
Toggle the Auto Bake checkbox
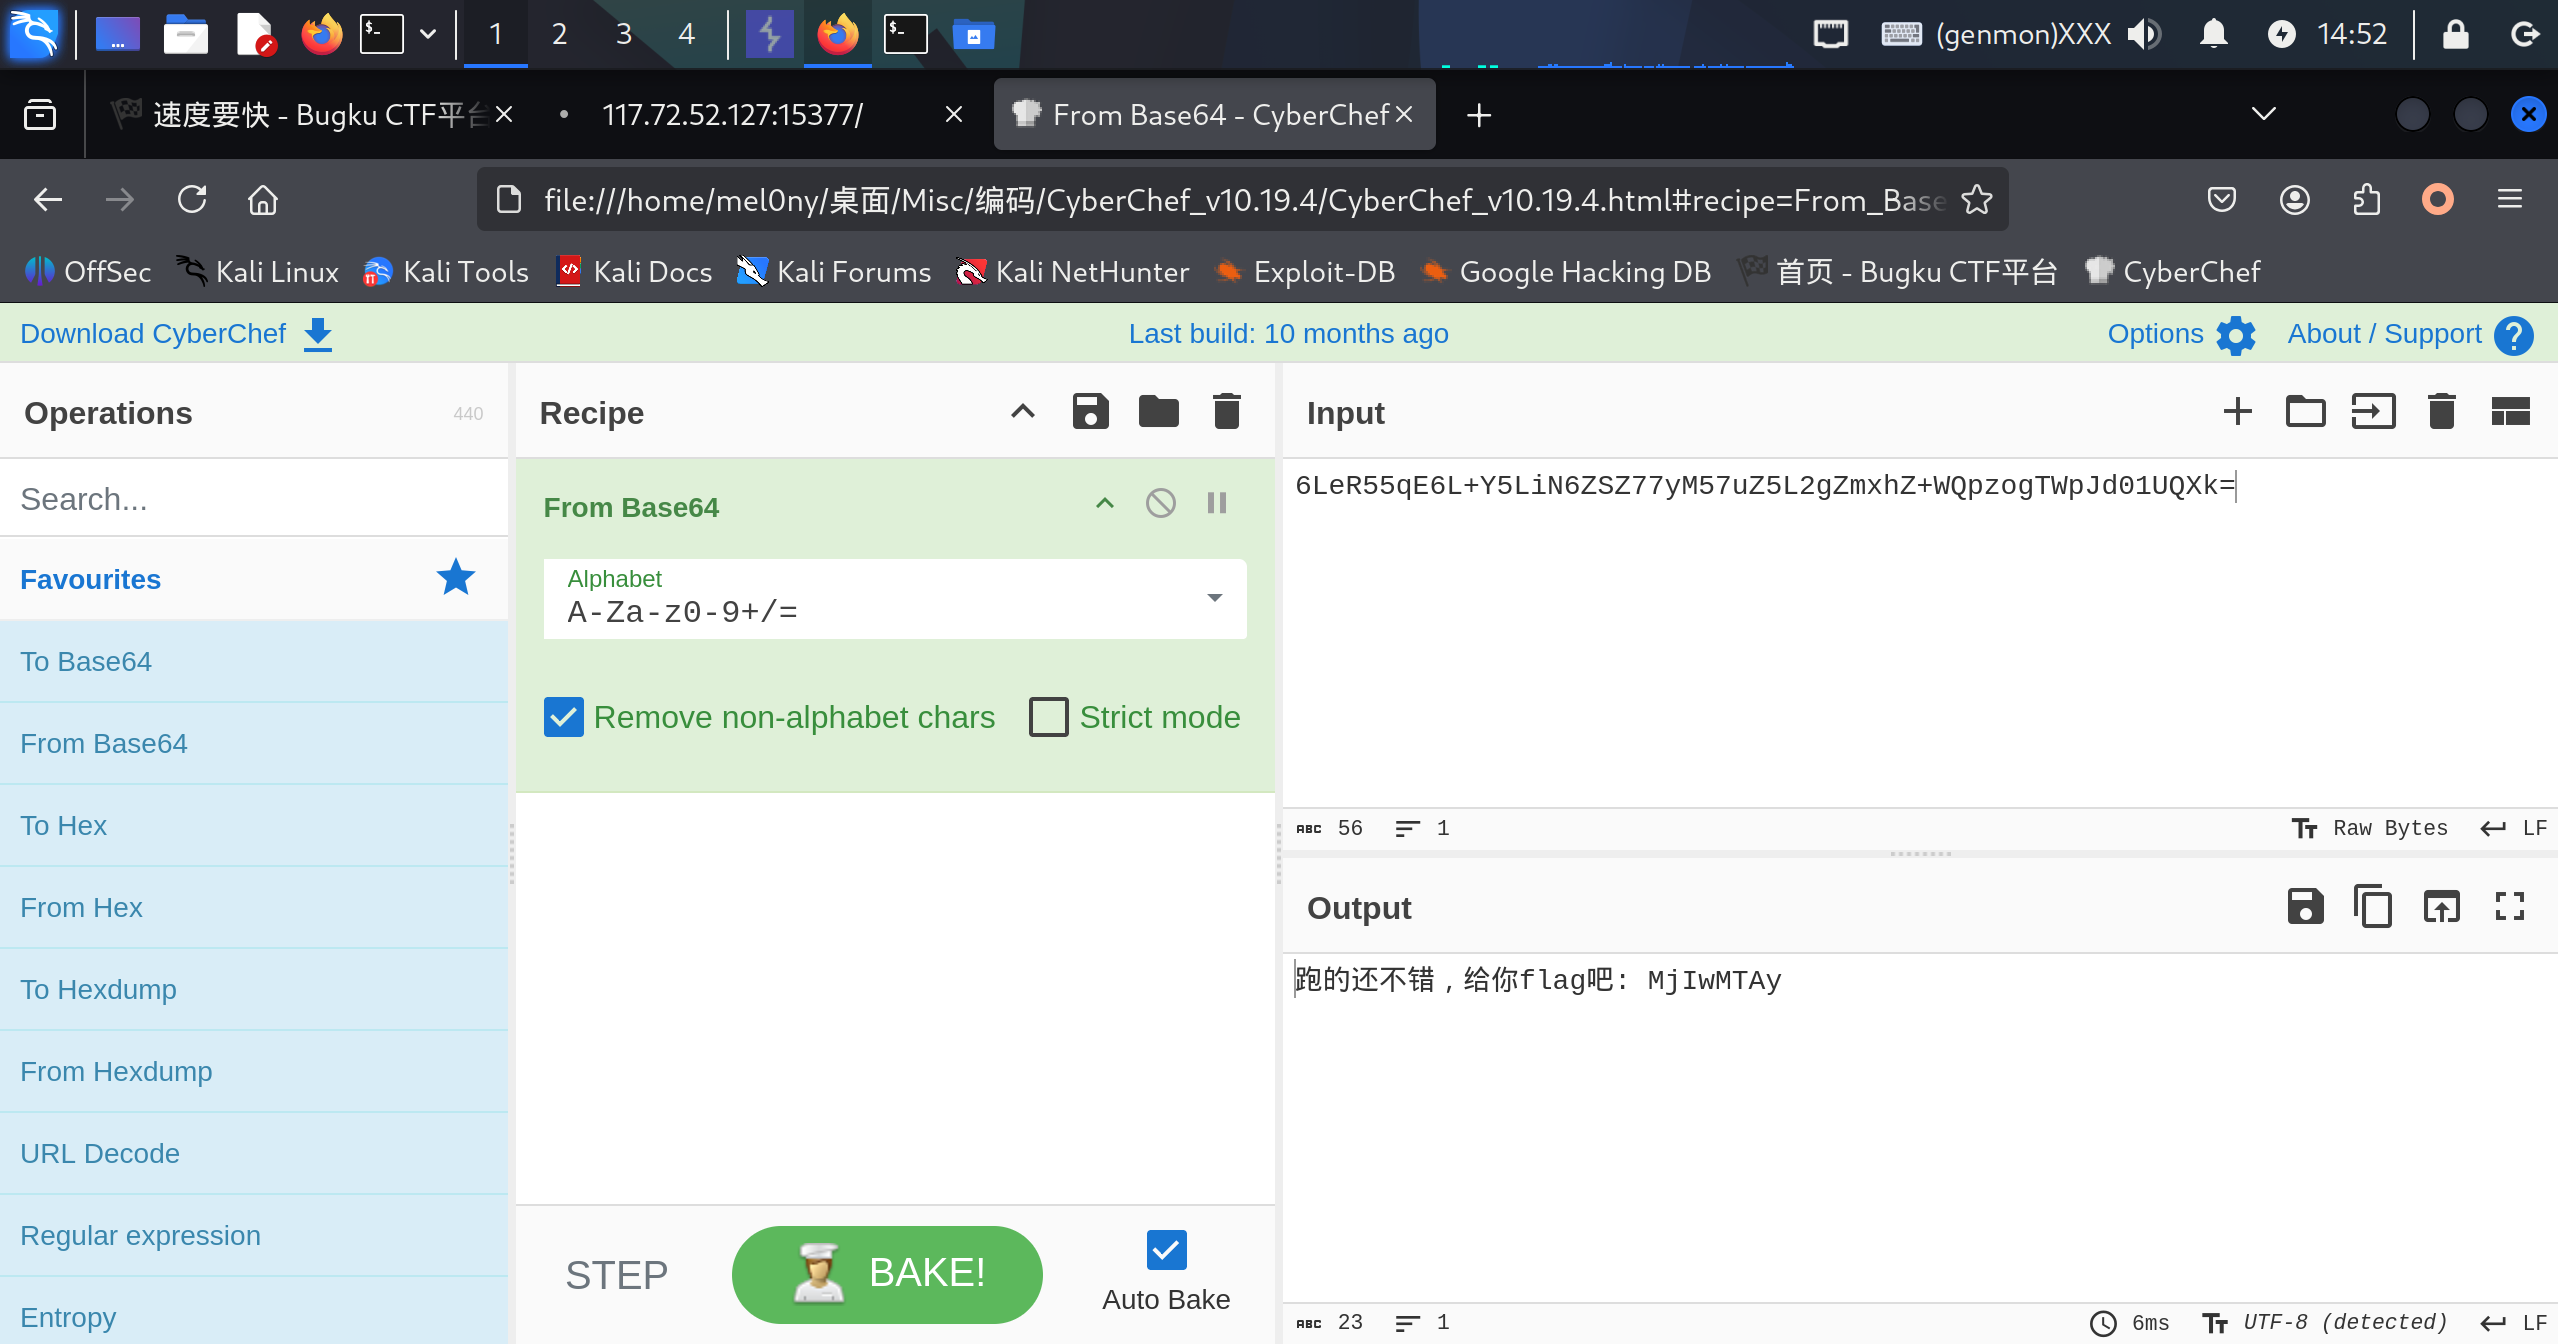(x=1166, y=1250)
